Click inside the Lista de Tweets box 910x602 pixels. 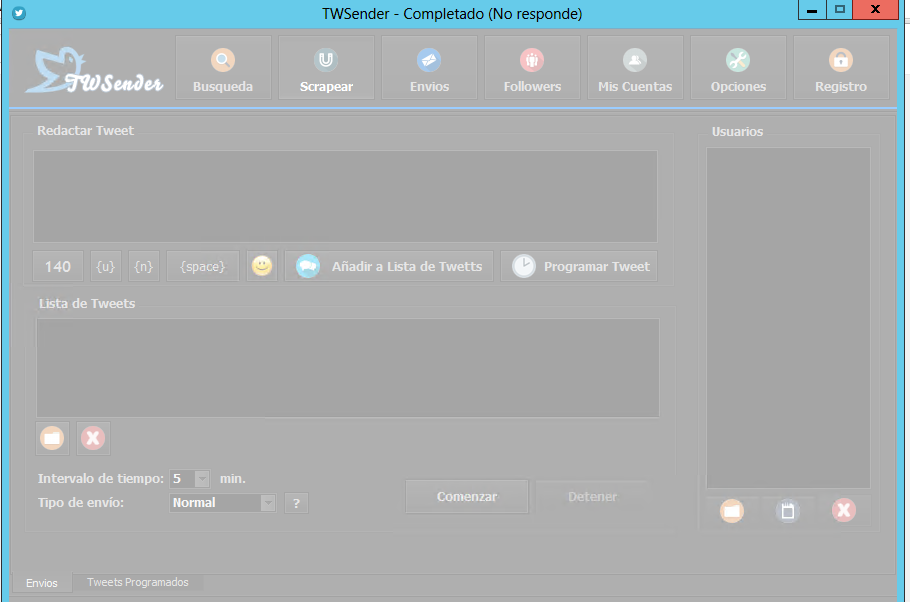(348, 367)
